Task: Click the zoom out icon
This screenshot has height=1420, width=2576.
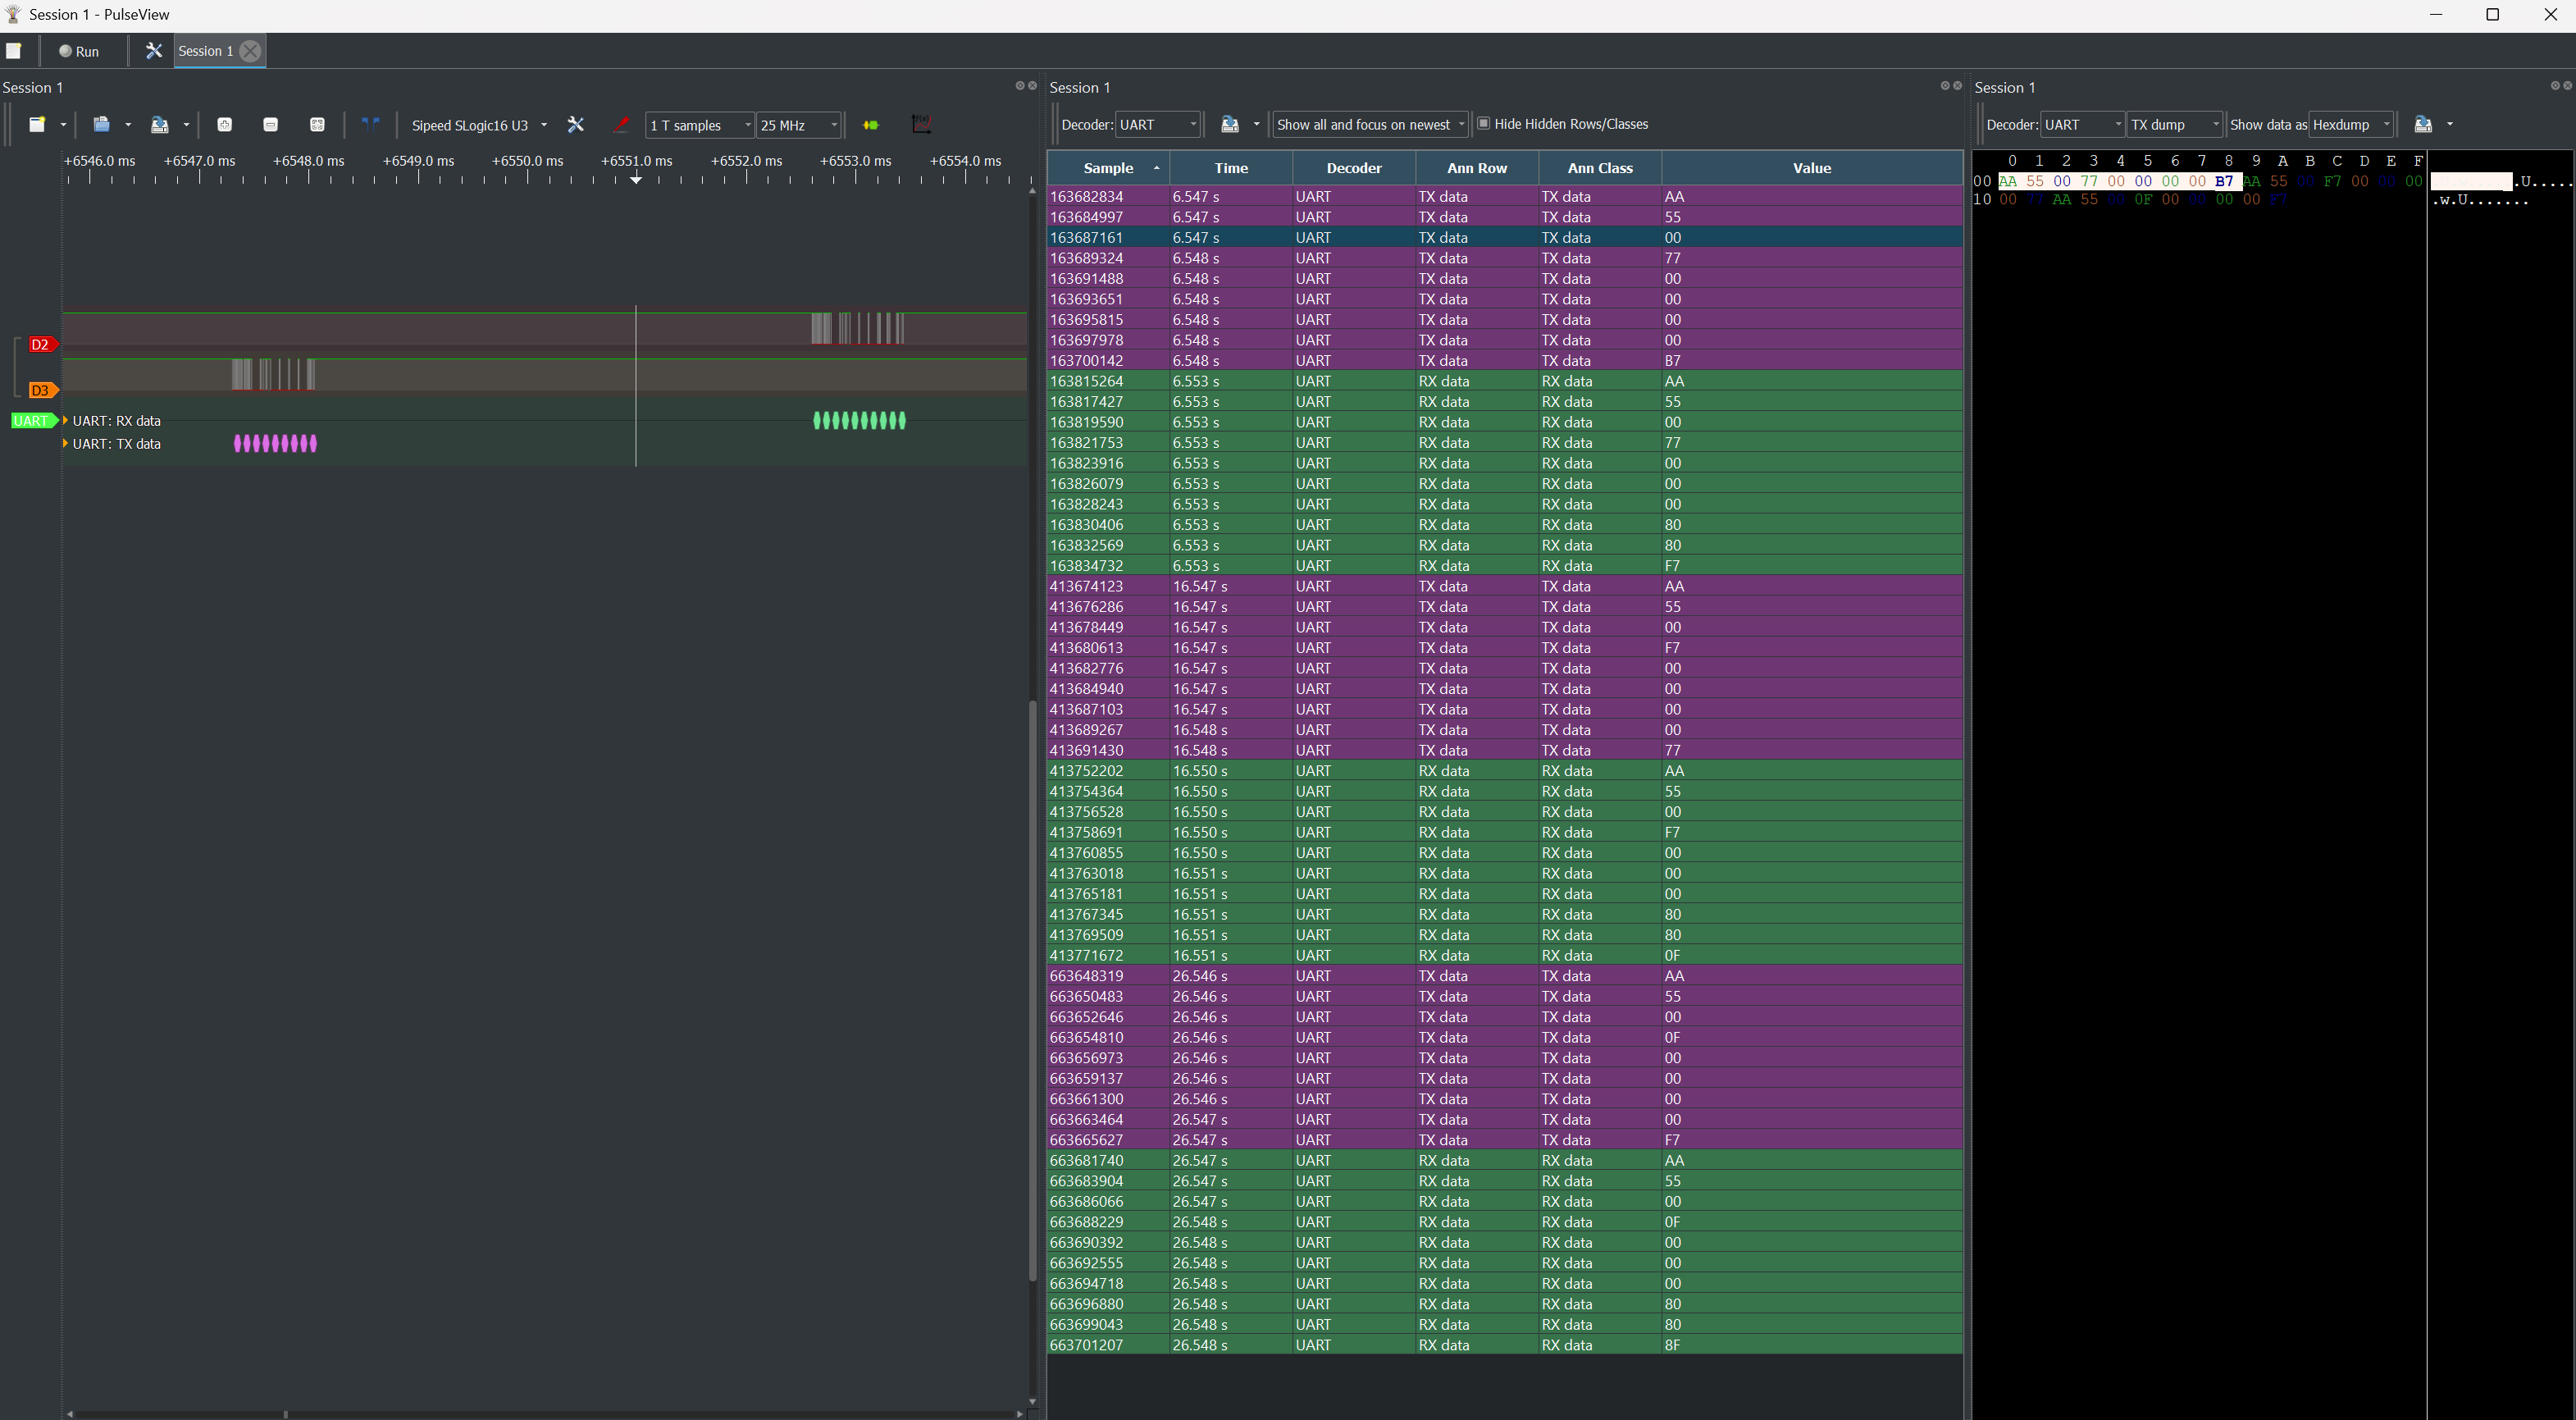Action: 270,125
